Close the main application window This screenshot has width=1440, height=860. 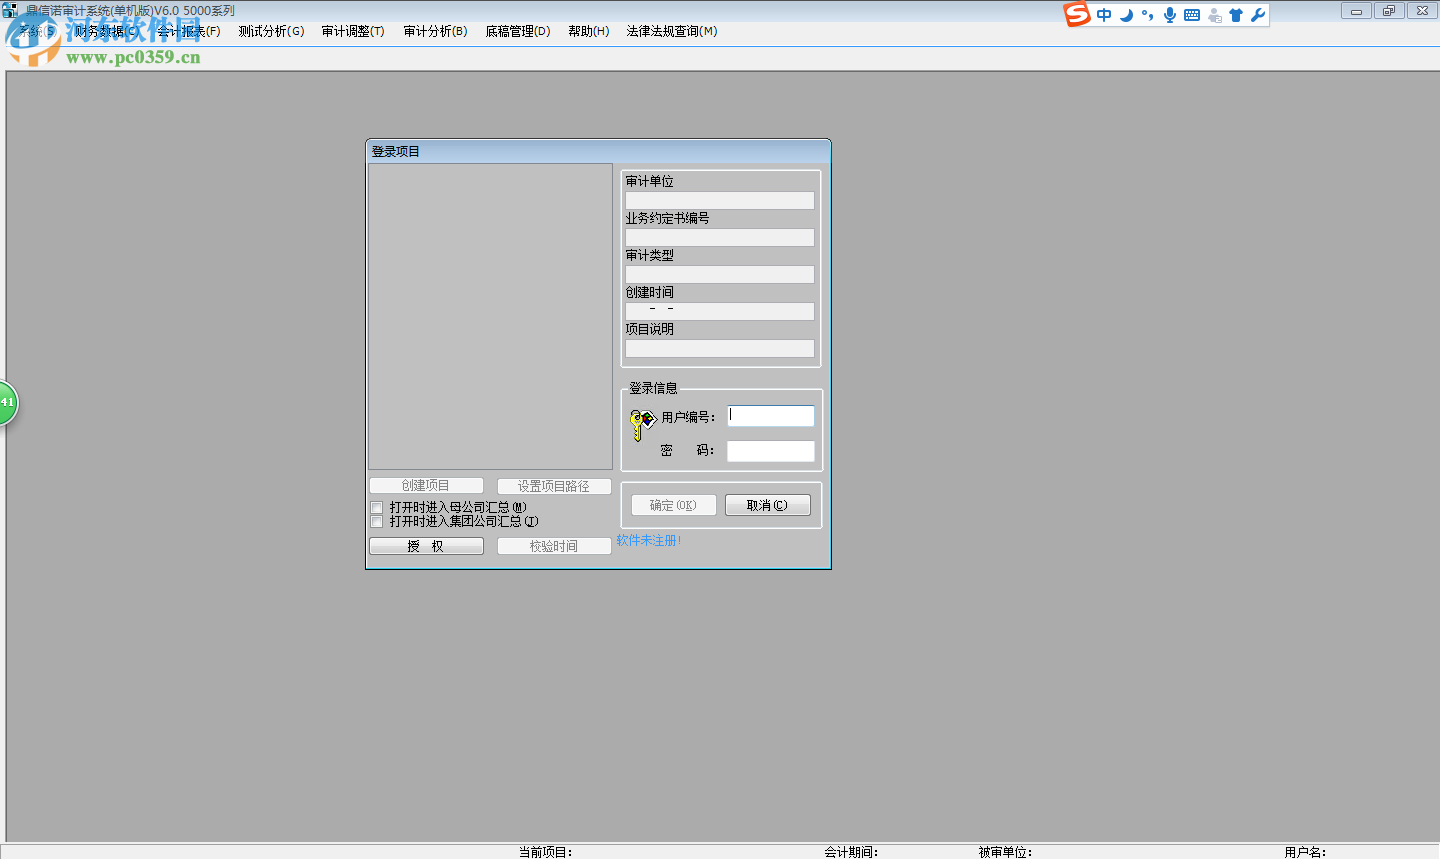click(x=1422, y=11)
